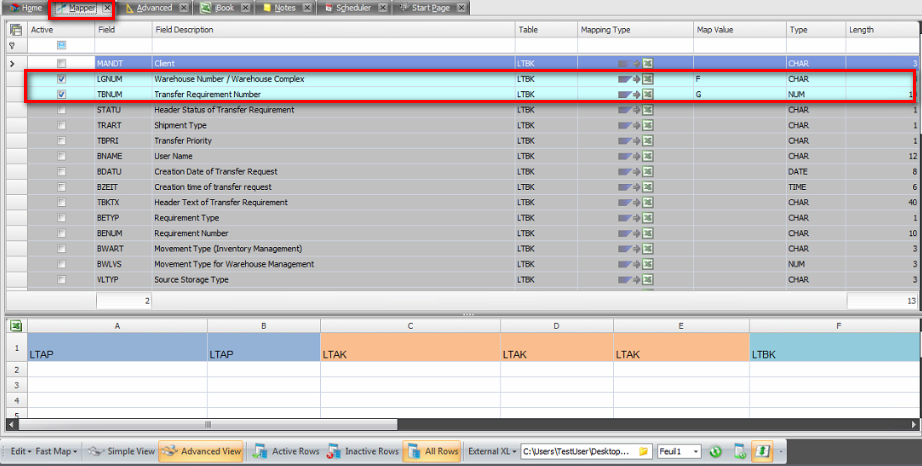Click the horizontal scrollbar of the spreadsheet
The width and height of the screenshot is (922, 466).
click(x=300, y=425)
